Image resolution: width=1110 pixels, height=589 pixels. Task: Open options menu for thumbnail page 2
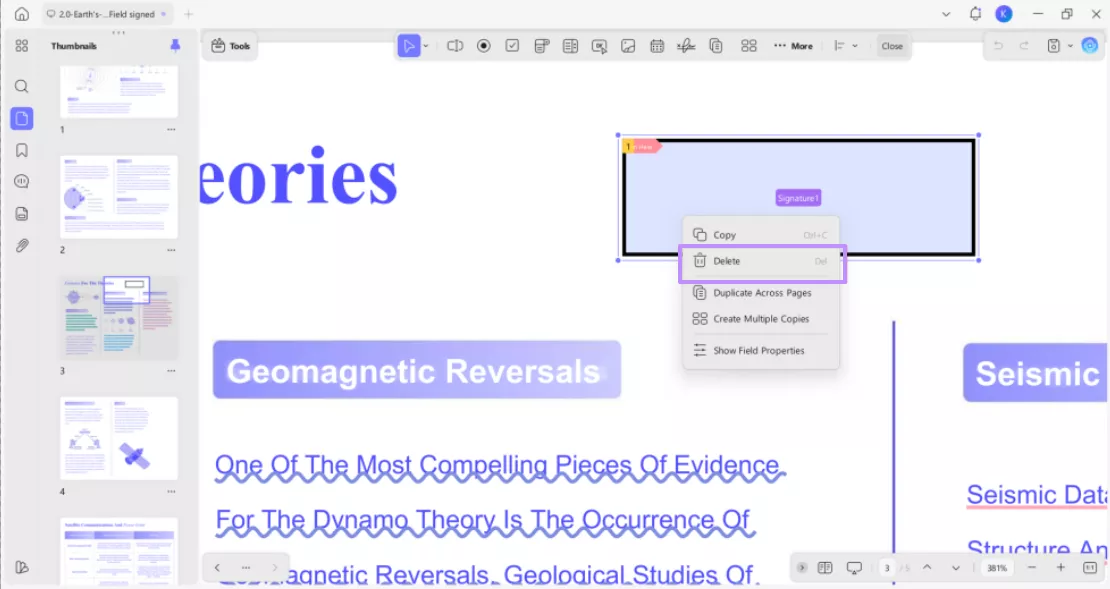(x=171, y=250)
